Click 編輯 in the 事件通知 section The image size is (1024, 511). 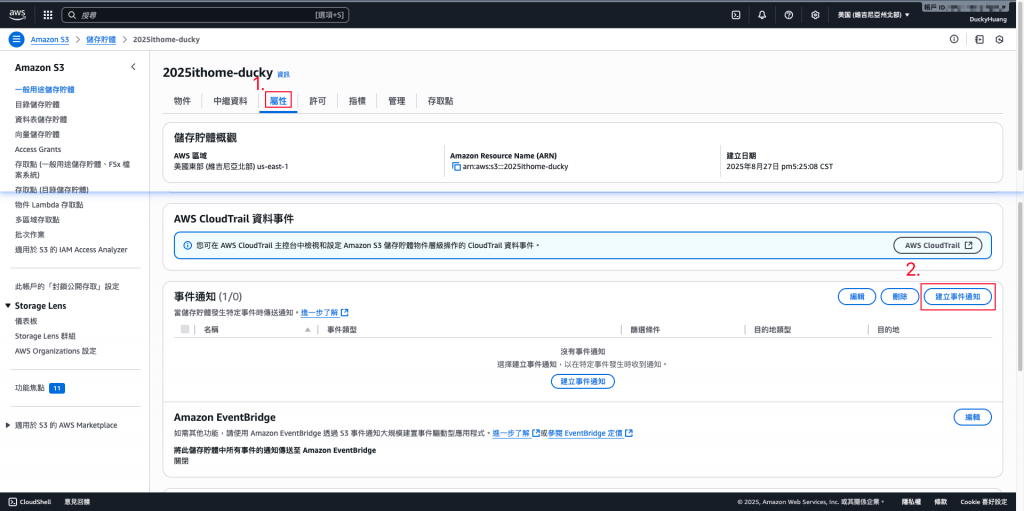(857, 297)
